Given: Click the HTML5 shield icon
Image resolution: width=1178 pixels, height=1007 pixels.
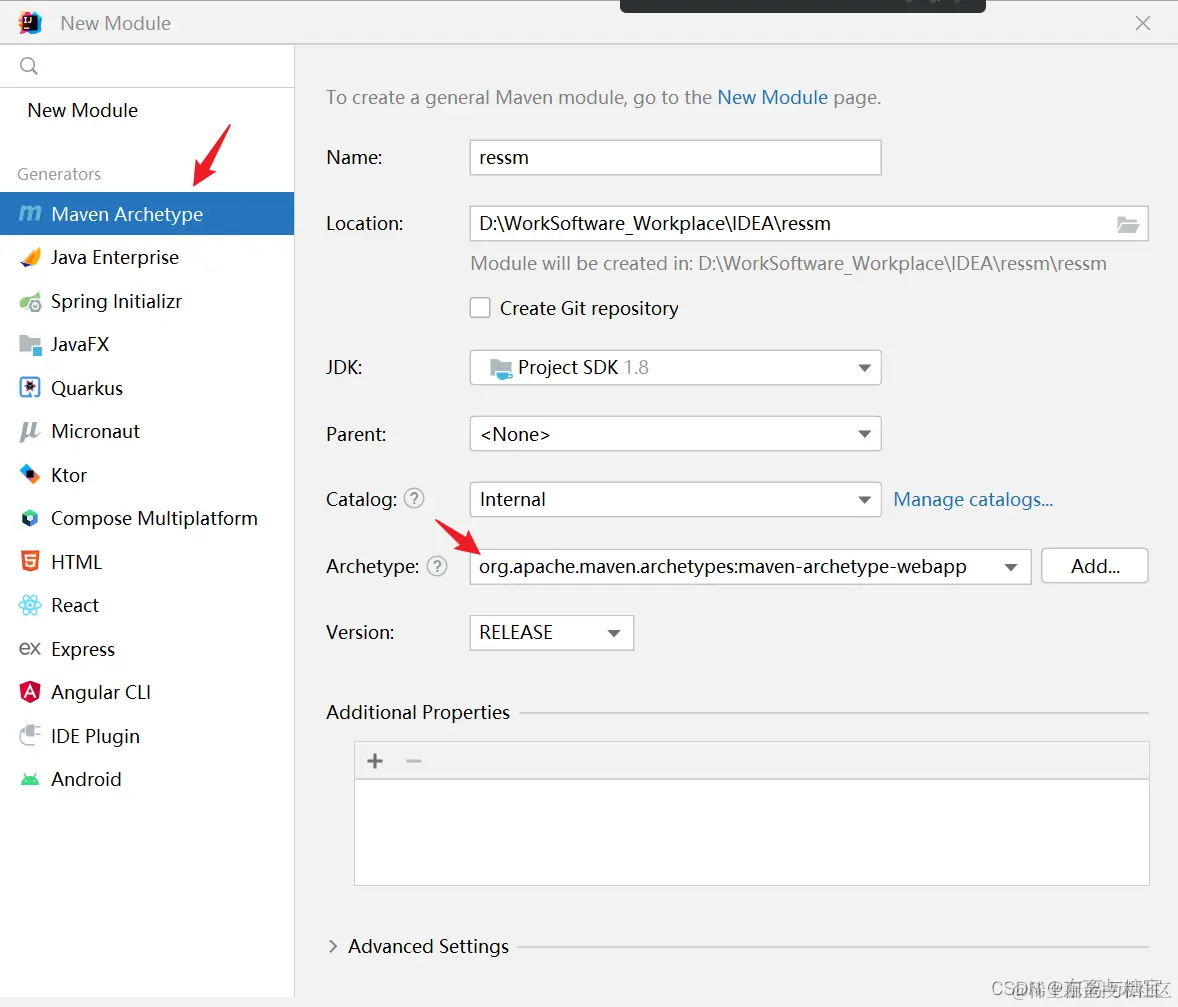Looking at the screenshot, I should pos(29,561).
